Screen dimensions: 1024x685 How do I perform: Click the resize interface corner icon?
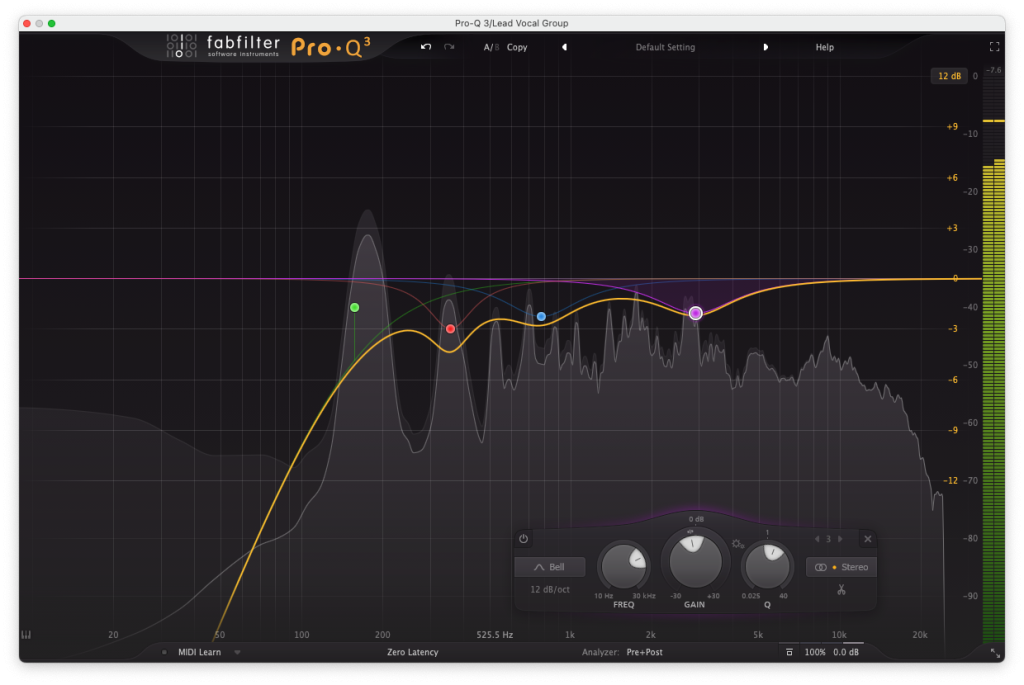(x=995, y=653)
